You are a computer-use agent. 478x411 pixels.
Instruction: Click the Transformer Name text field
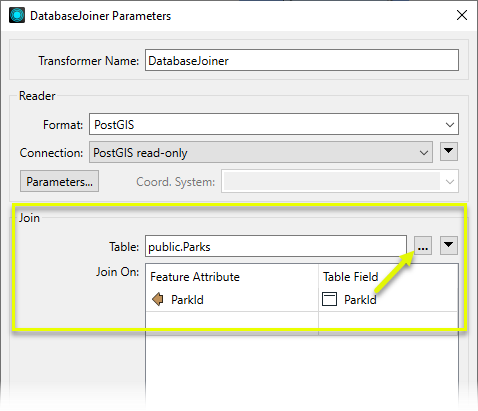(302, 60)
